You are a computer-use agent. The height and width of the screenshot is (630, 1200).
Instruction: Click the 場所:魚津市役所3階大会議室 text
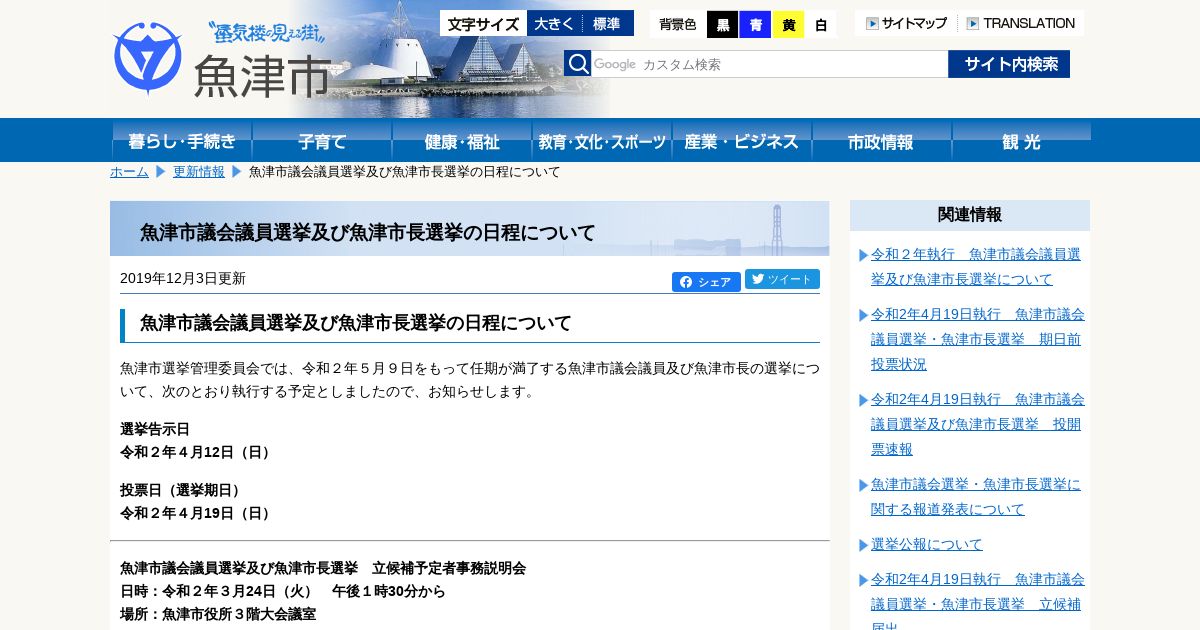[218, 614]
